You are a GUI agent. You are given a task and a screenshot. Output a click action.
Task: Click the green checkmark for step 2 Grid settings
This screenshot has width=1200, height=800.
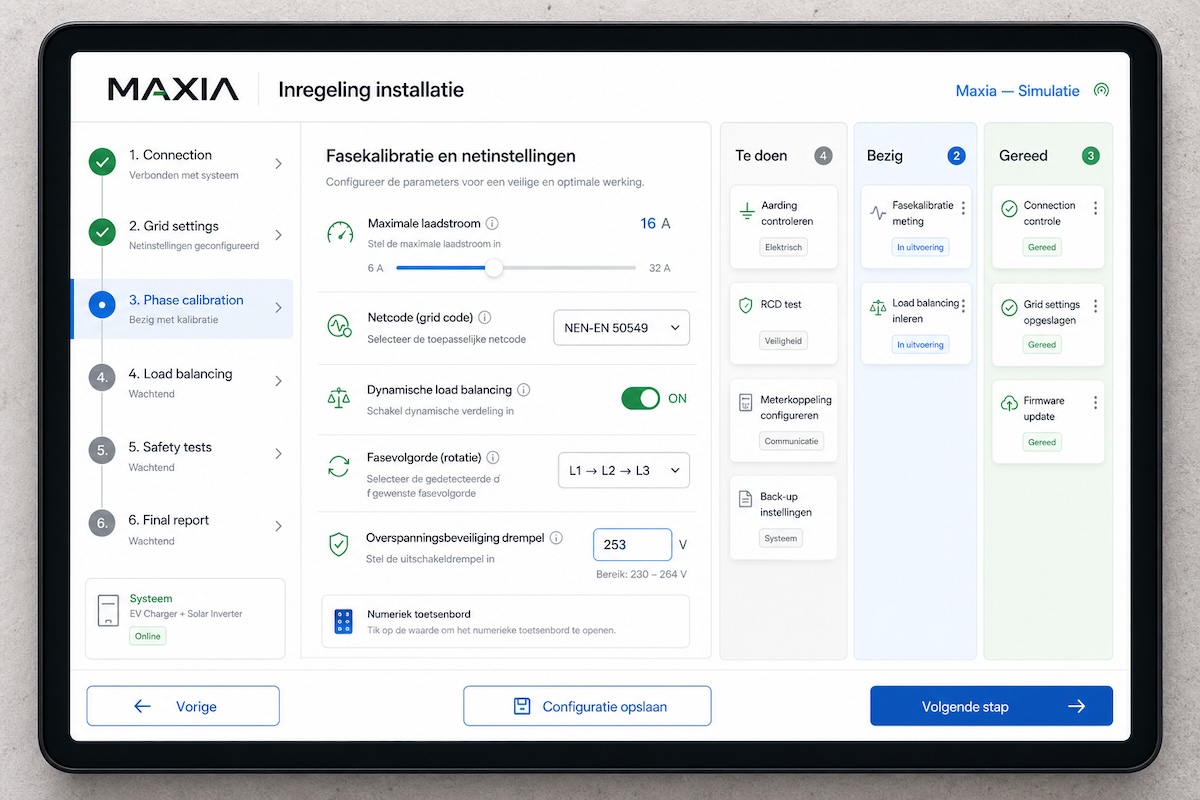point(101,233)
